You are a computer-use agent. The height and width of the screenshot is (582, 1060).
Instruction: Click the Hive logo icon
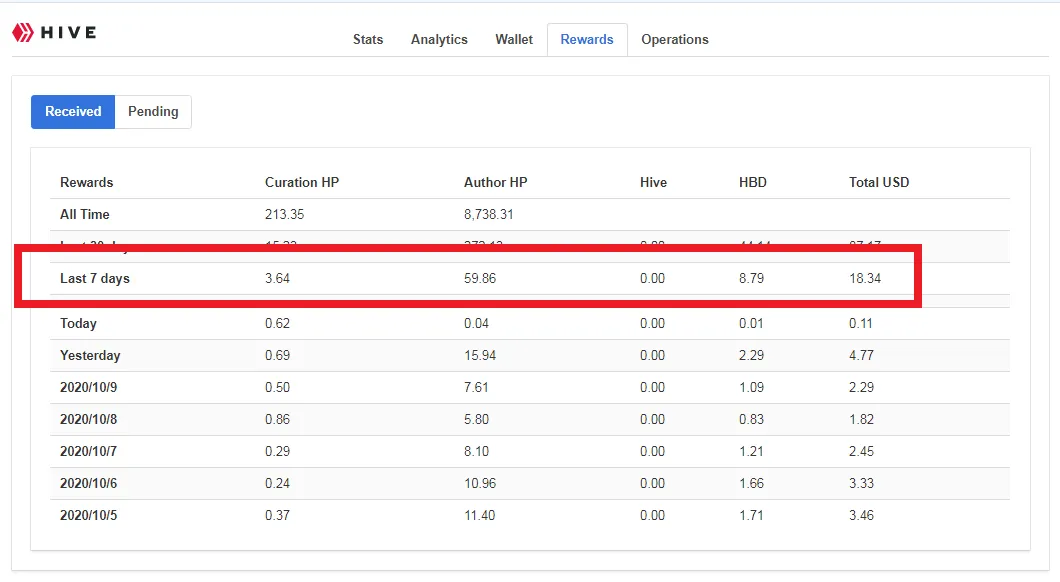(22, 32)
